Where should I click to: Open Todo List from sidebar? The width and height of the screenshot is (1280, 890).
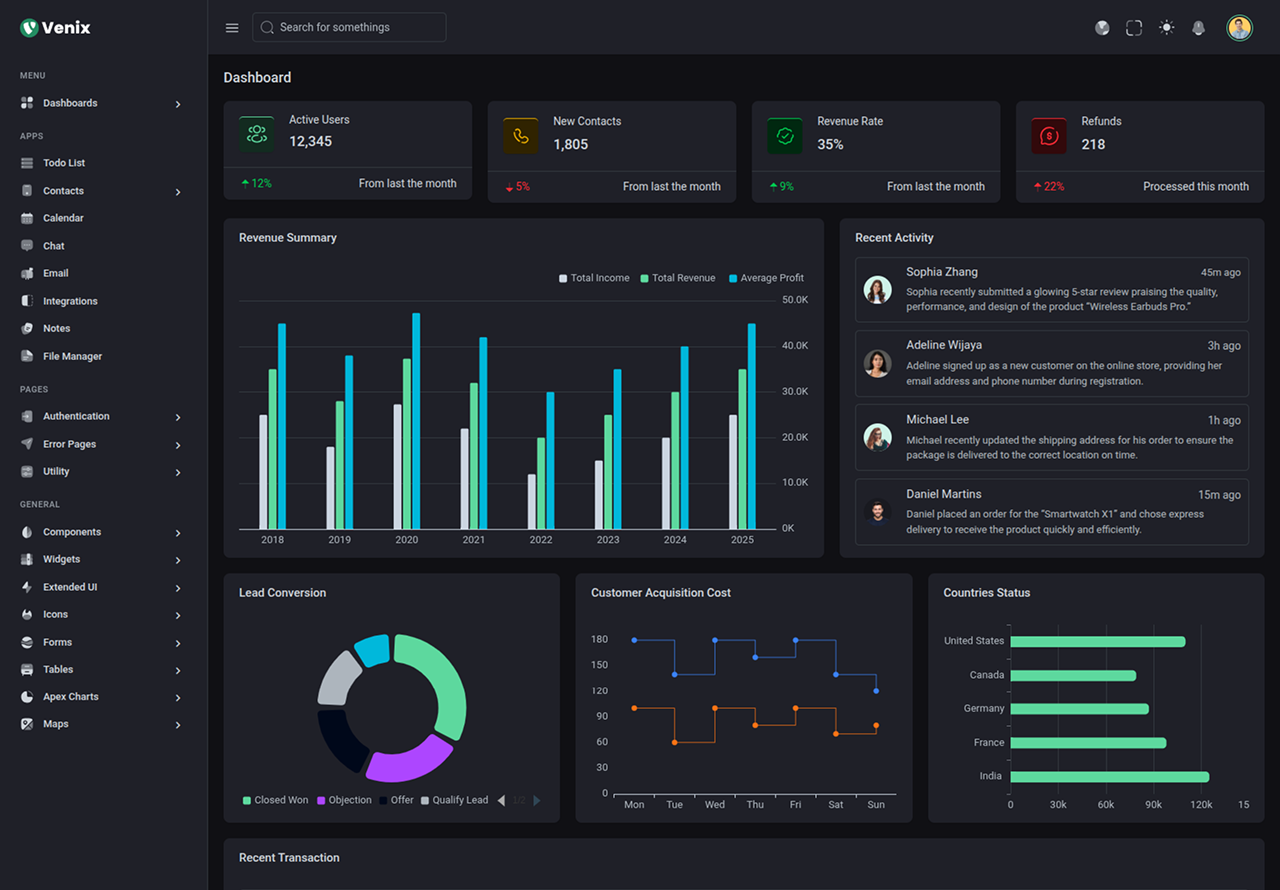(x=64, y=163)
